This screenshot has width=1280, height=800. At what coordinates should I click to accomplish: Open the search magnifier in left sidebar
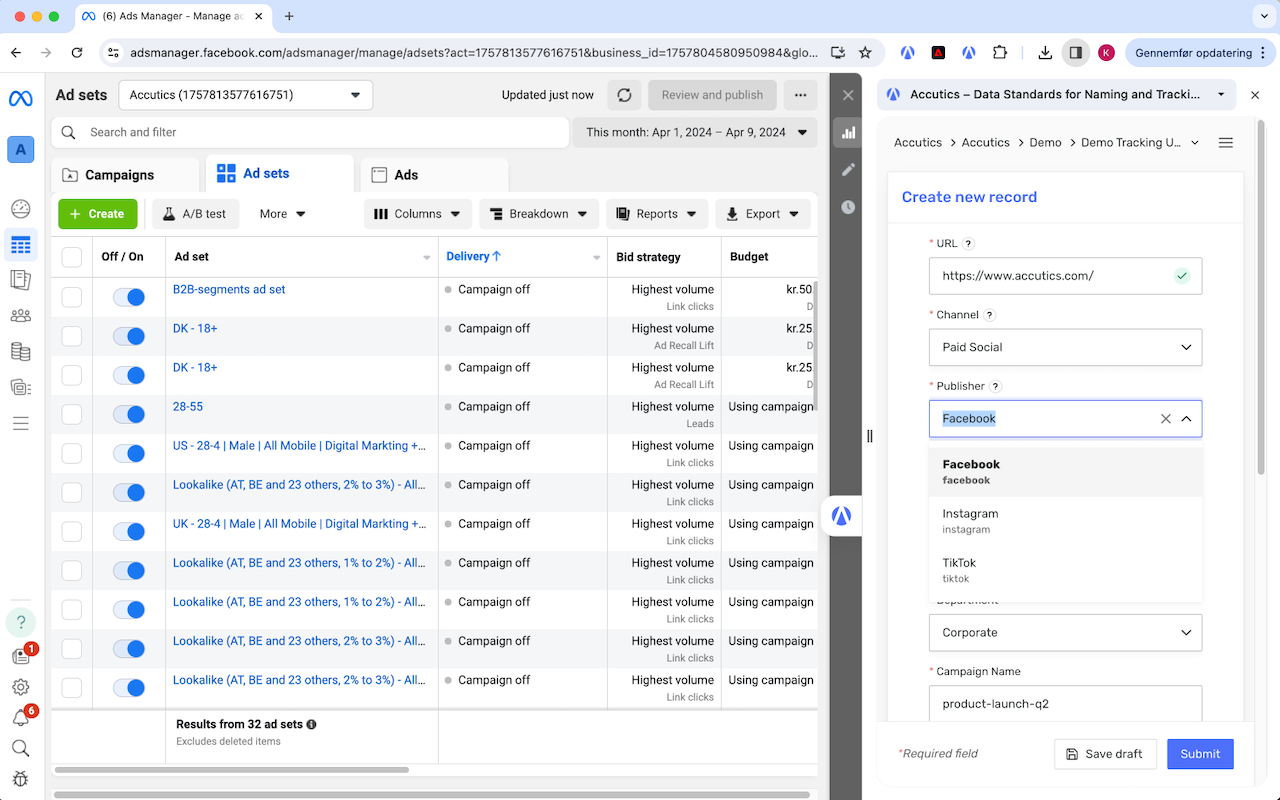(x=21, y=748)
